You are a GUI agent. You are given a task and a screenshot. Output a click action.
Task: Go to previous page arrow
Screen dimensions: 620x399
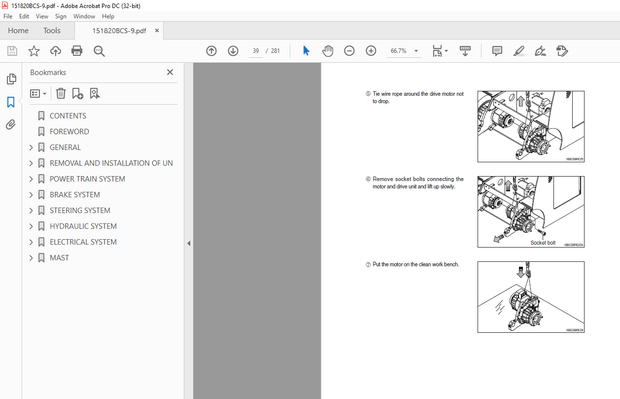[x=212, y=51]
